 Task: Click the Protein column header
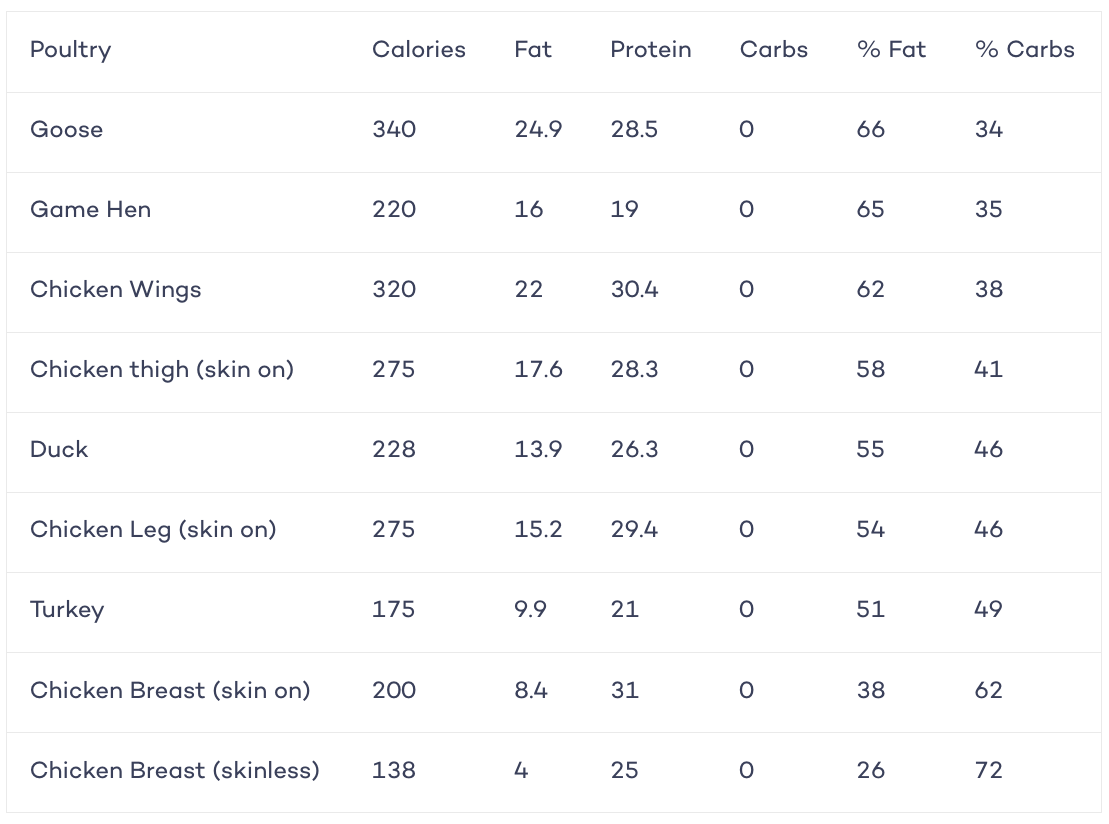click(x=651, y=50)
